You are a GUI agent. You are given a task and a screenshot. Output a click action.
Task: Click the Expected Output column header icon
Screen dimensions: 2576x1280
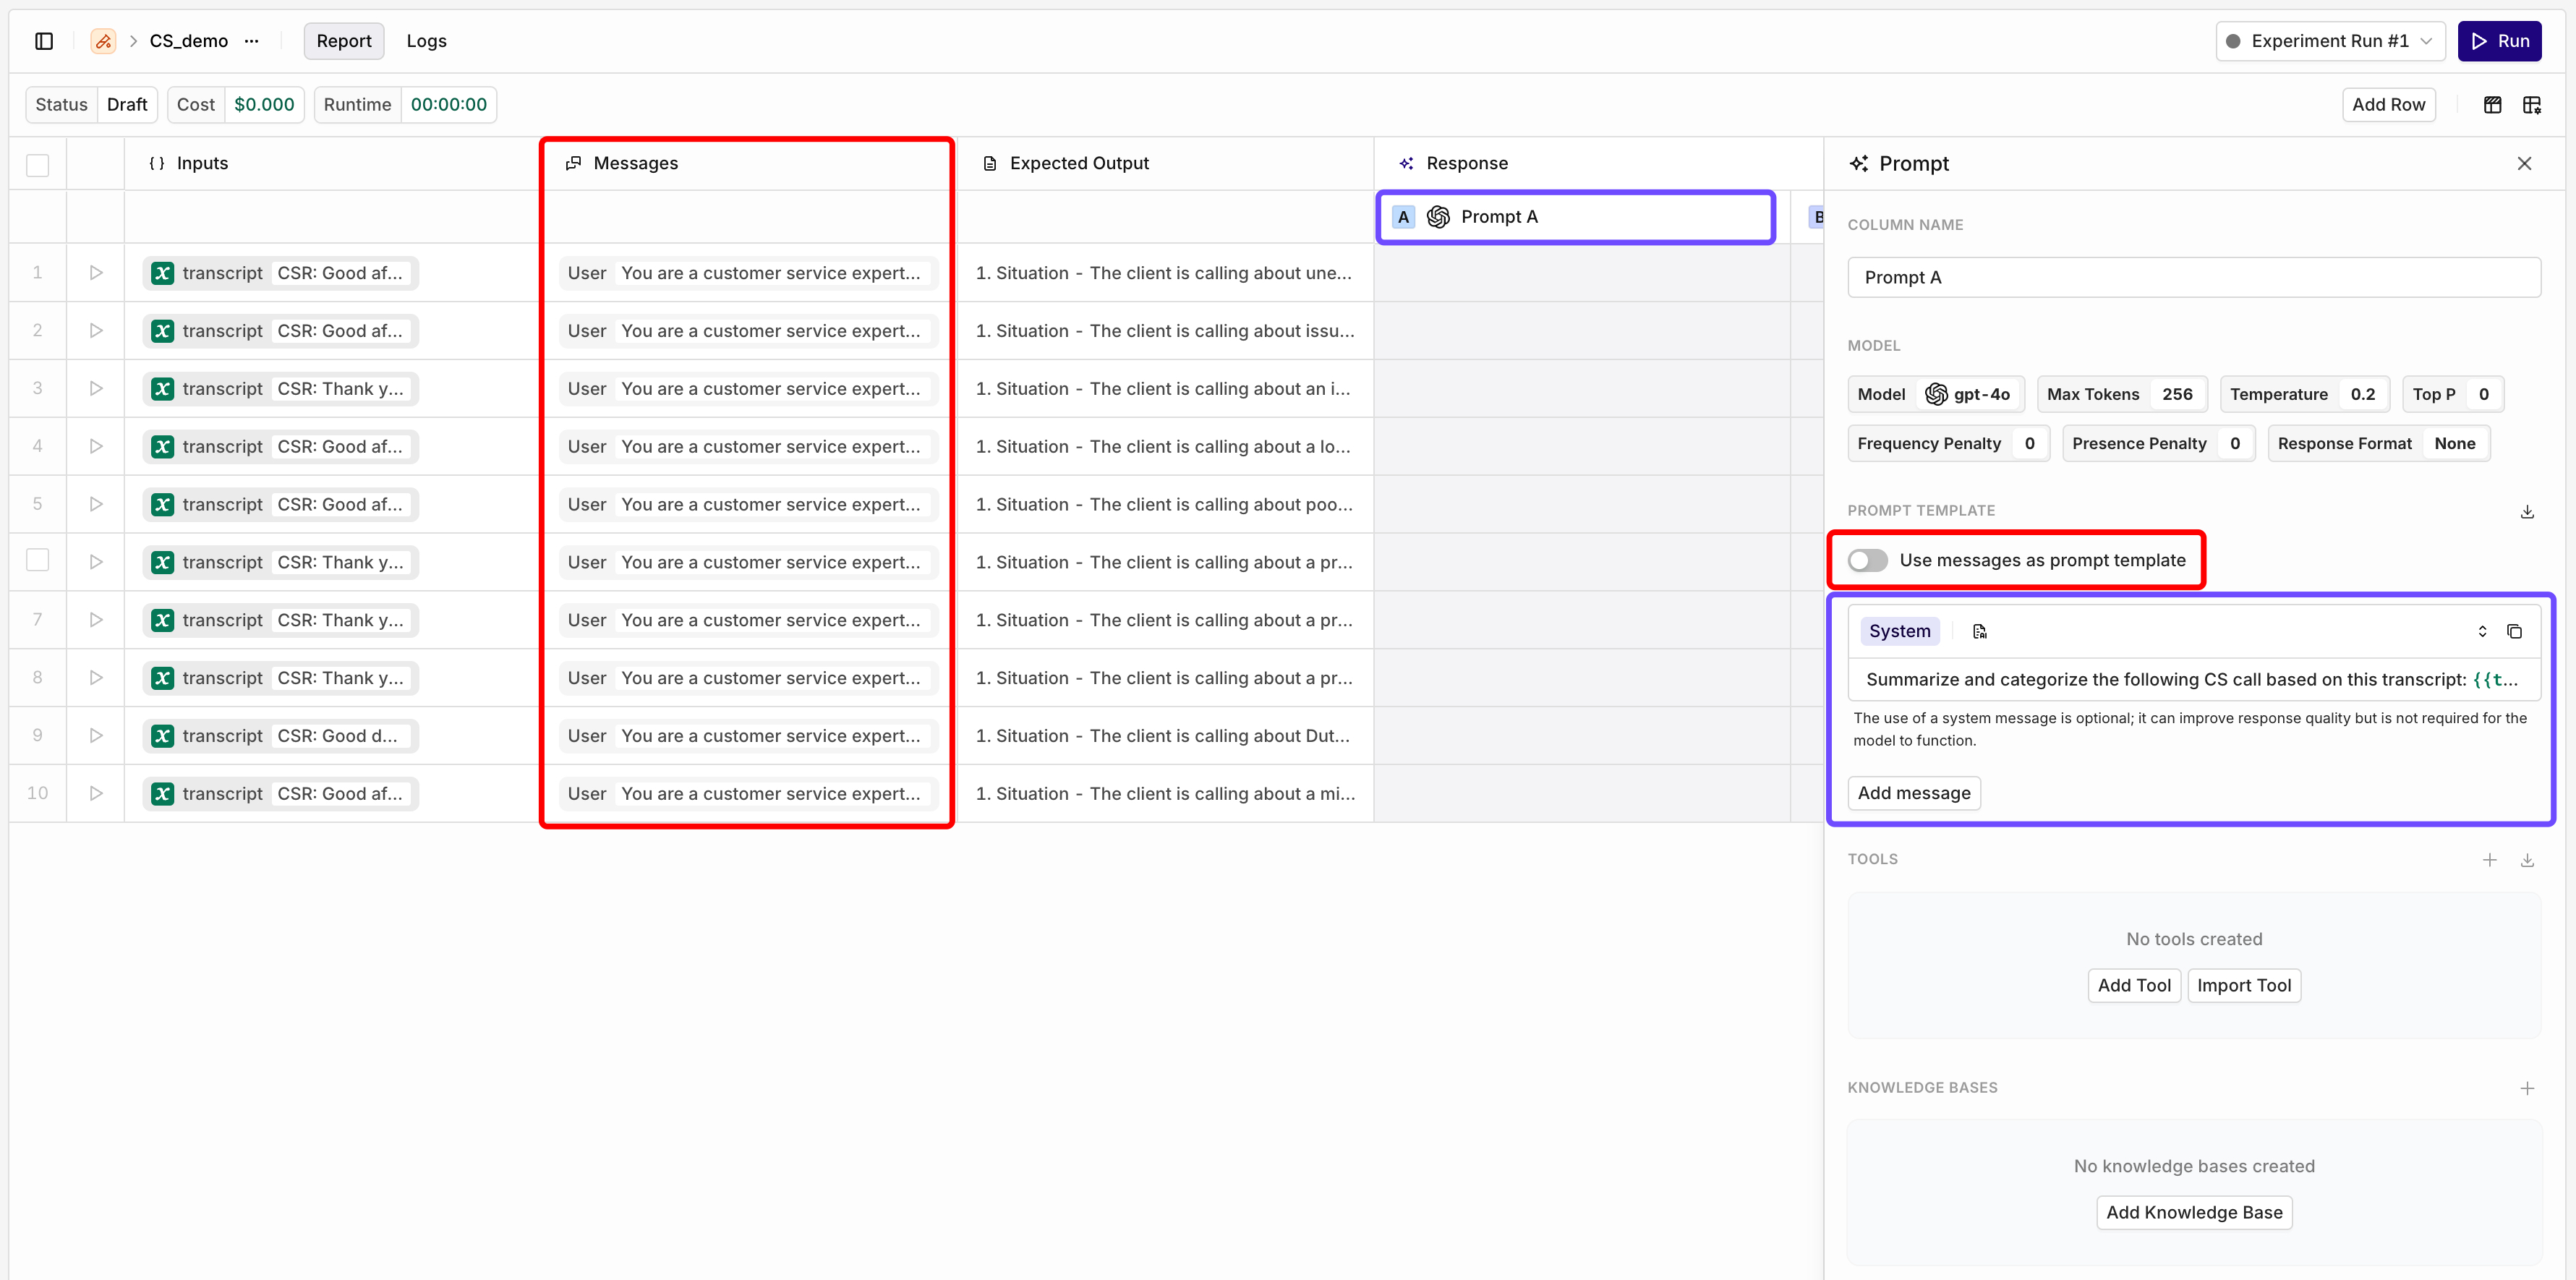990,163
